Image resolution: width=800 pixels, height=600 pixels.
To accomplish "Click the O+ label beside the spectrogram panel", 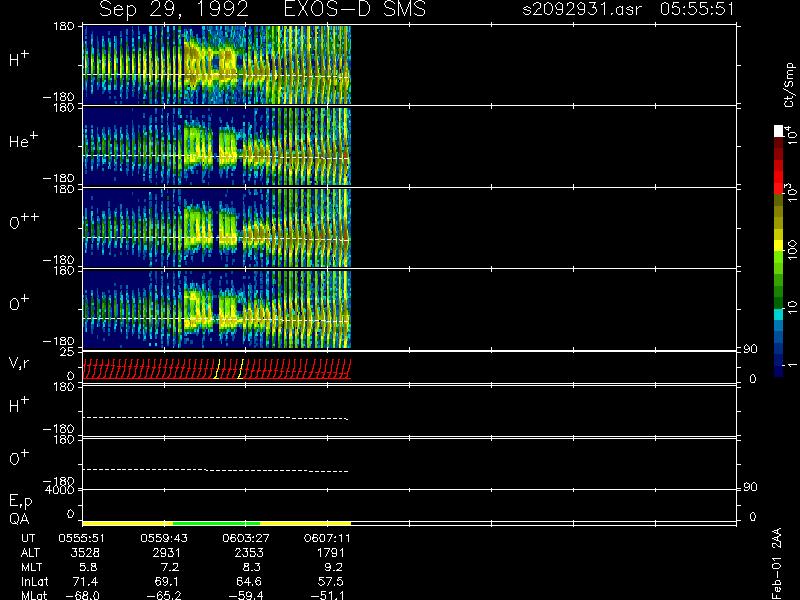I will tap(19, 303).
